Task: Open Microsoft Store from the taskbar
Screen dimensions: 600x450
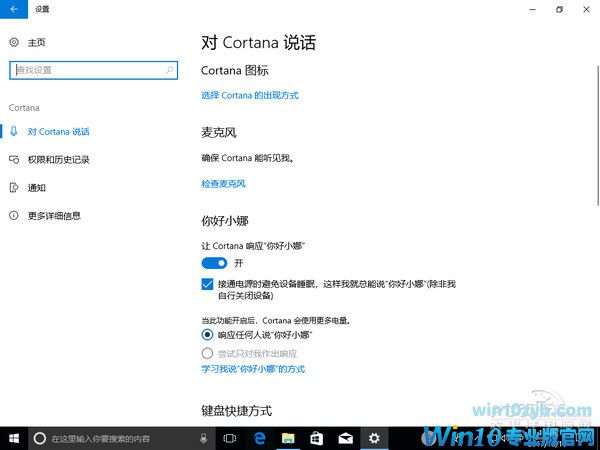Action: pos(316,438)
